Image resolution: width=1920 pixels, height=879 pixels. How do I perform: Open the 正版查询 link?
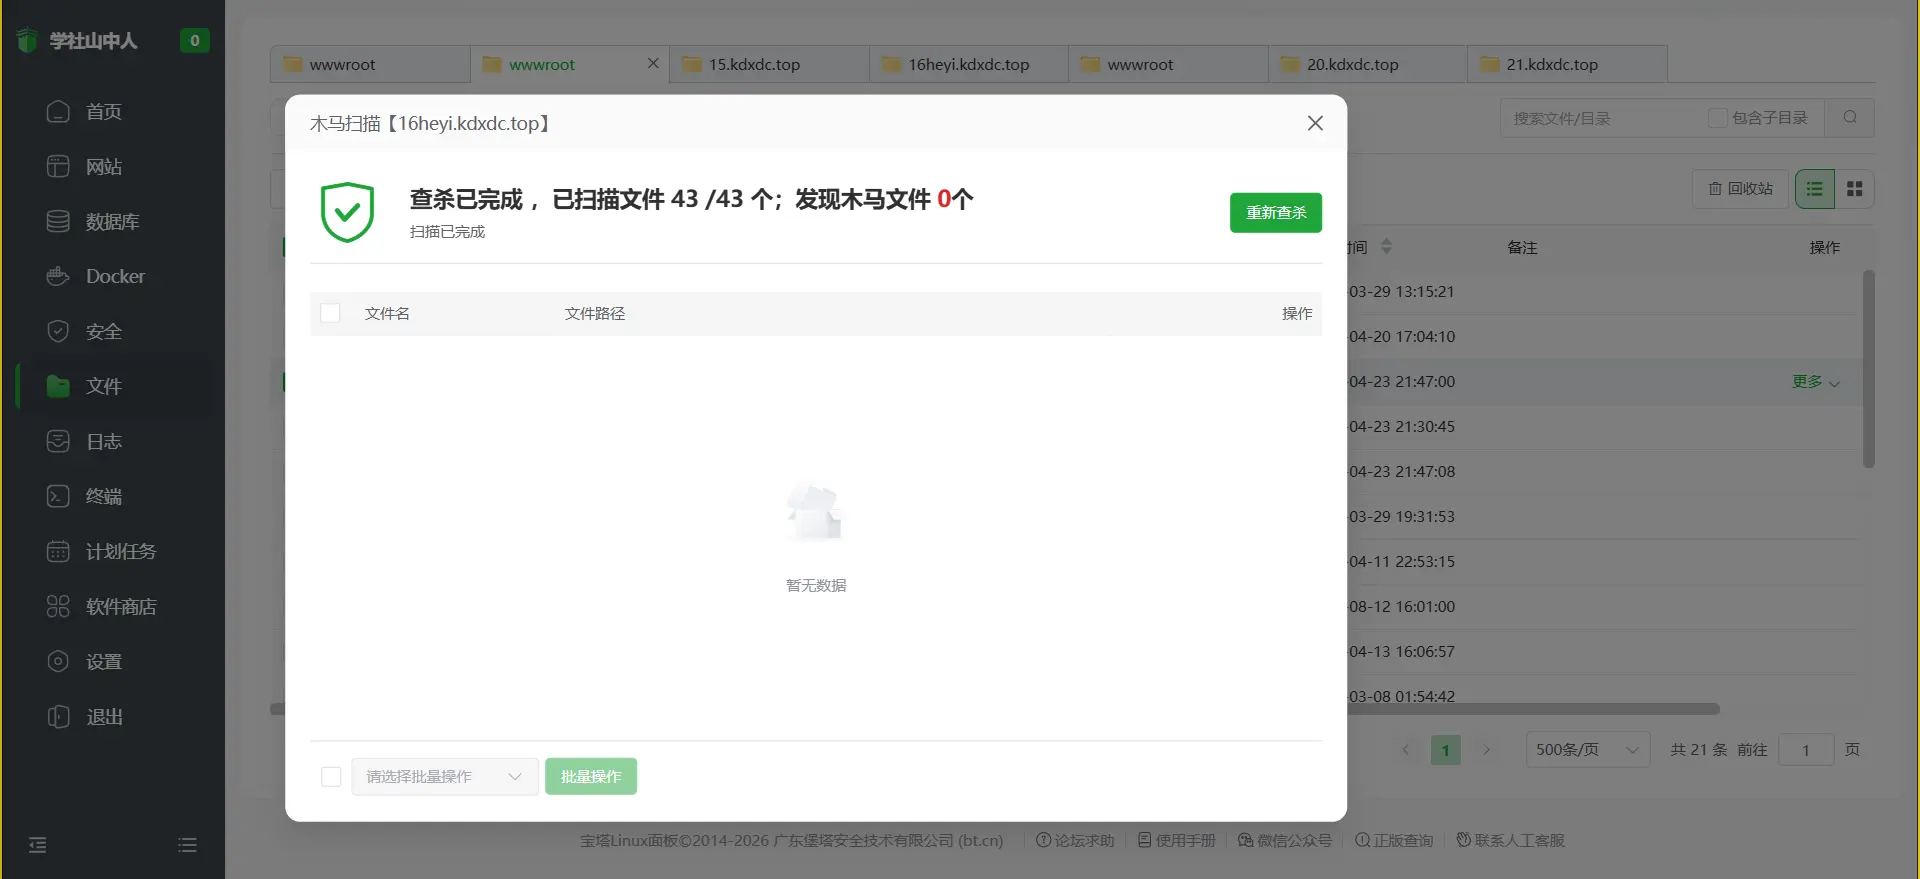[1394, 841]
